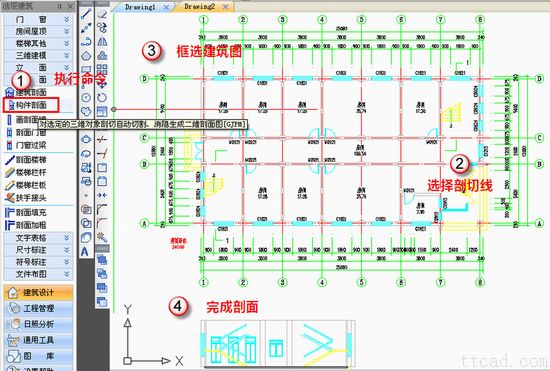This screenshot has width=550, height=371.
Task: Select the Circle draw tool
Action: tap(86, 97)
